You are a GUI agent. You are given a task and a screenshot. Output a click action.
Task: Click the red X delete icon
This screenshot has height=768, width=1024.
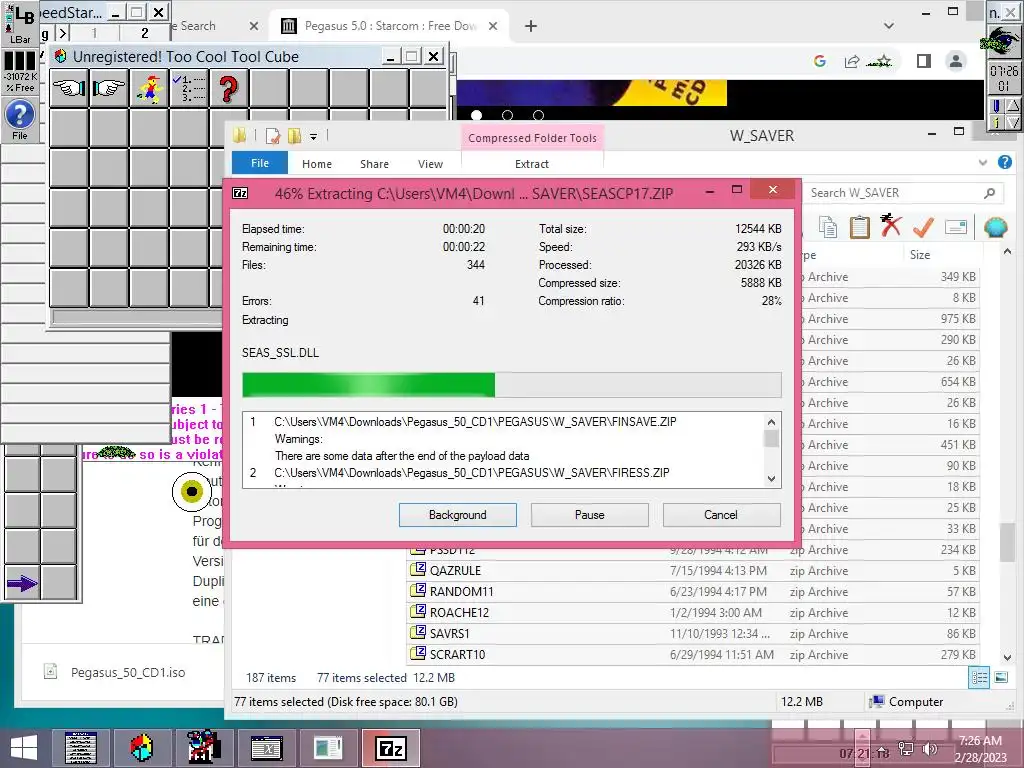click(891, 226)
